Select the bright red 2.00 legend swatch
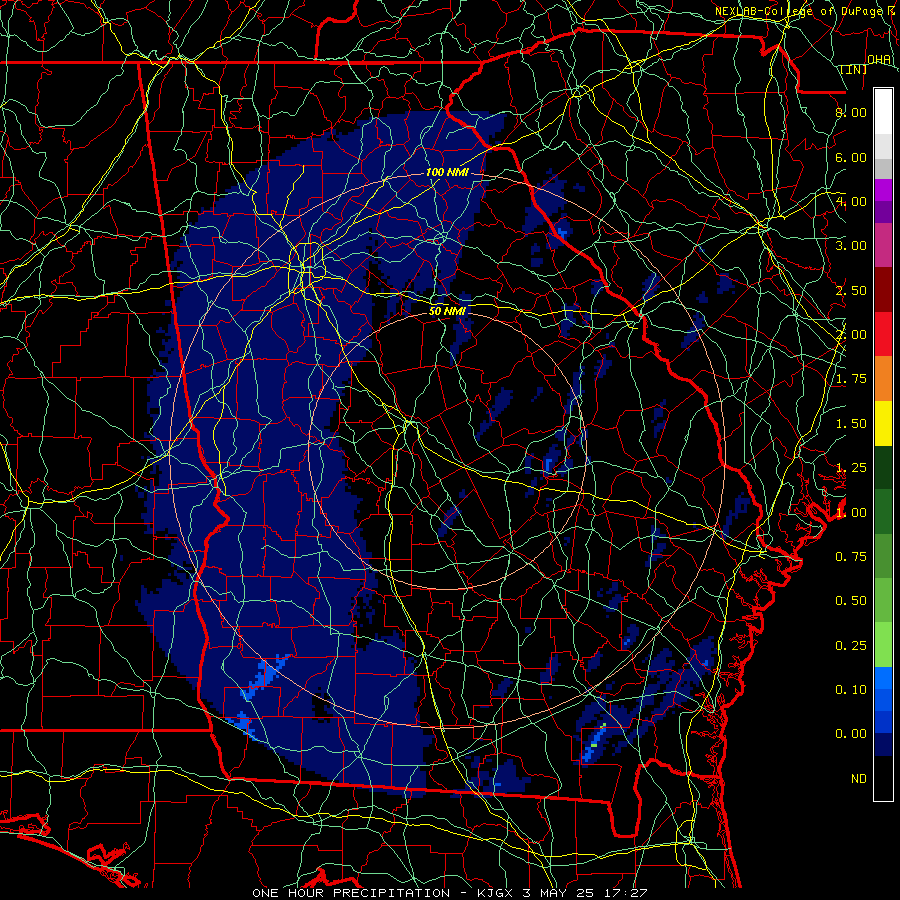The height and width of the screenshot is (900, 900). click(x=883, y=334)
